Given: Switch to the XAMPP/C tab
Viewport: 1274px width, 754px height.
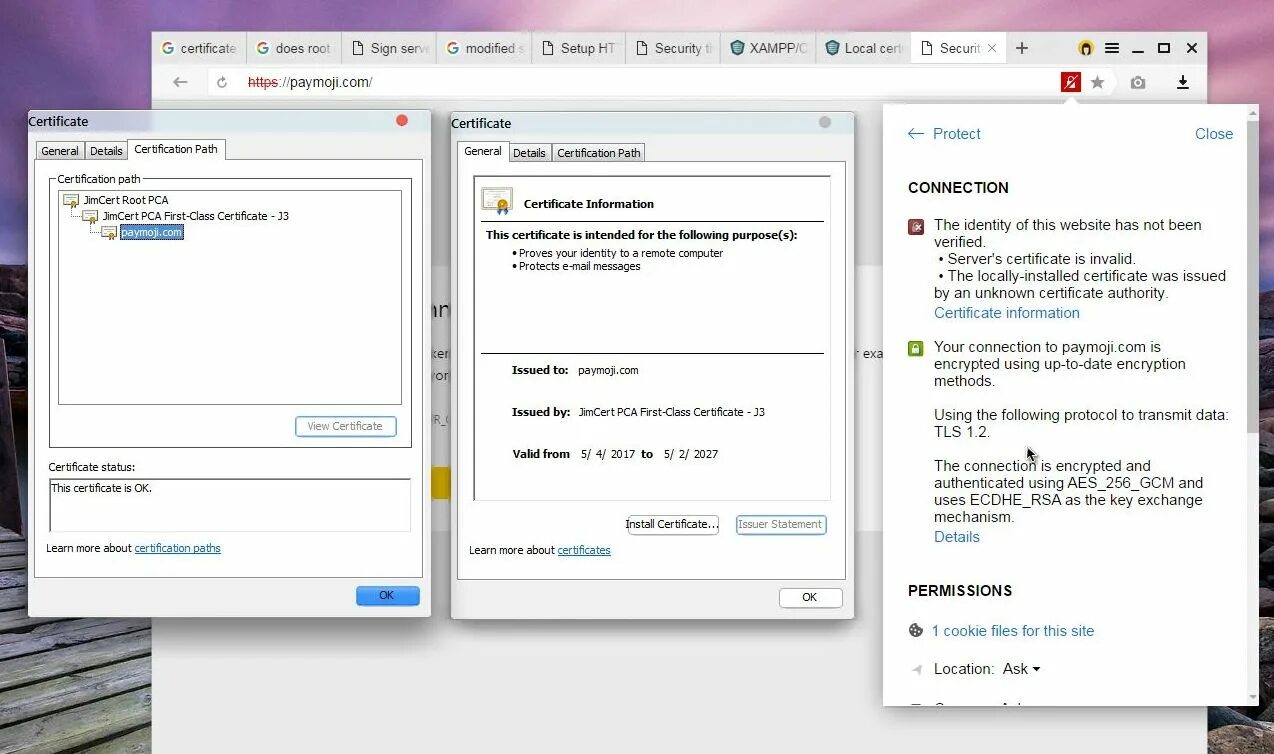Looking at the screenshot, I should point(767,48).
